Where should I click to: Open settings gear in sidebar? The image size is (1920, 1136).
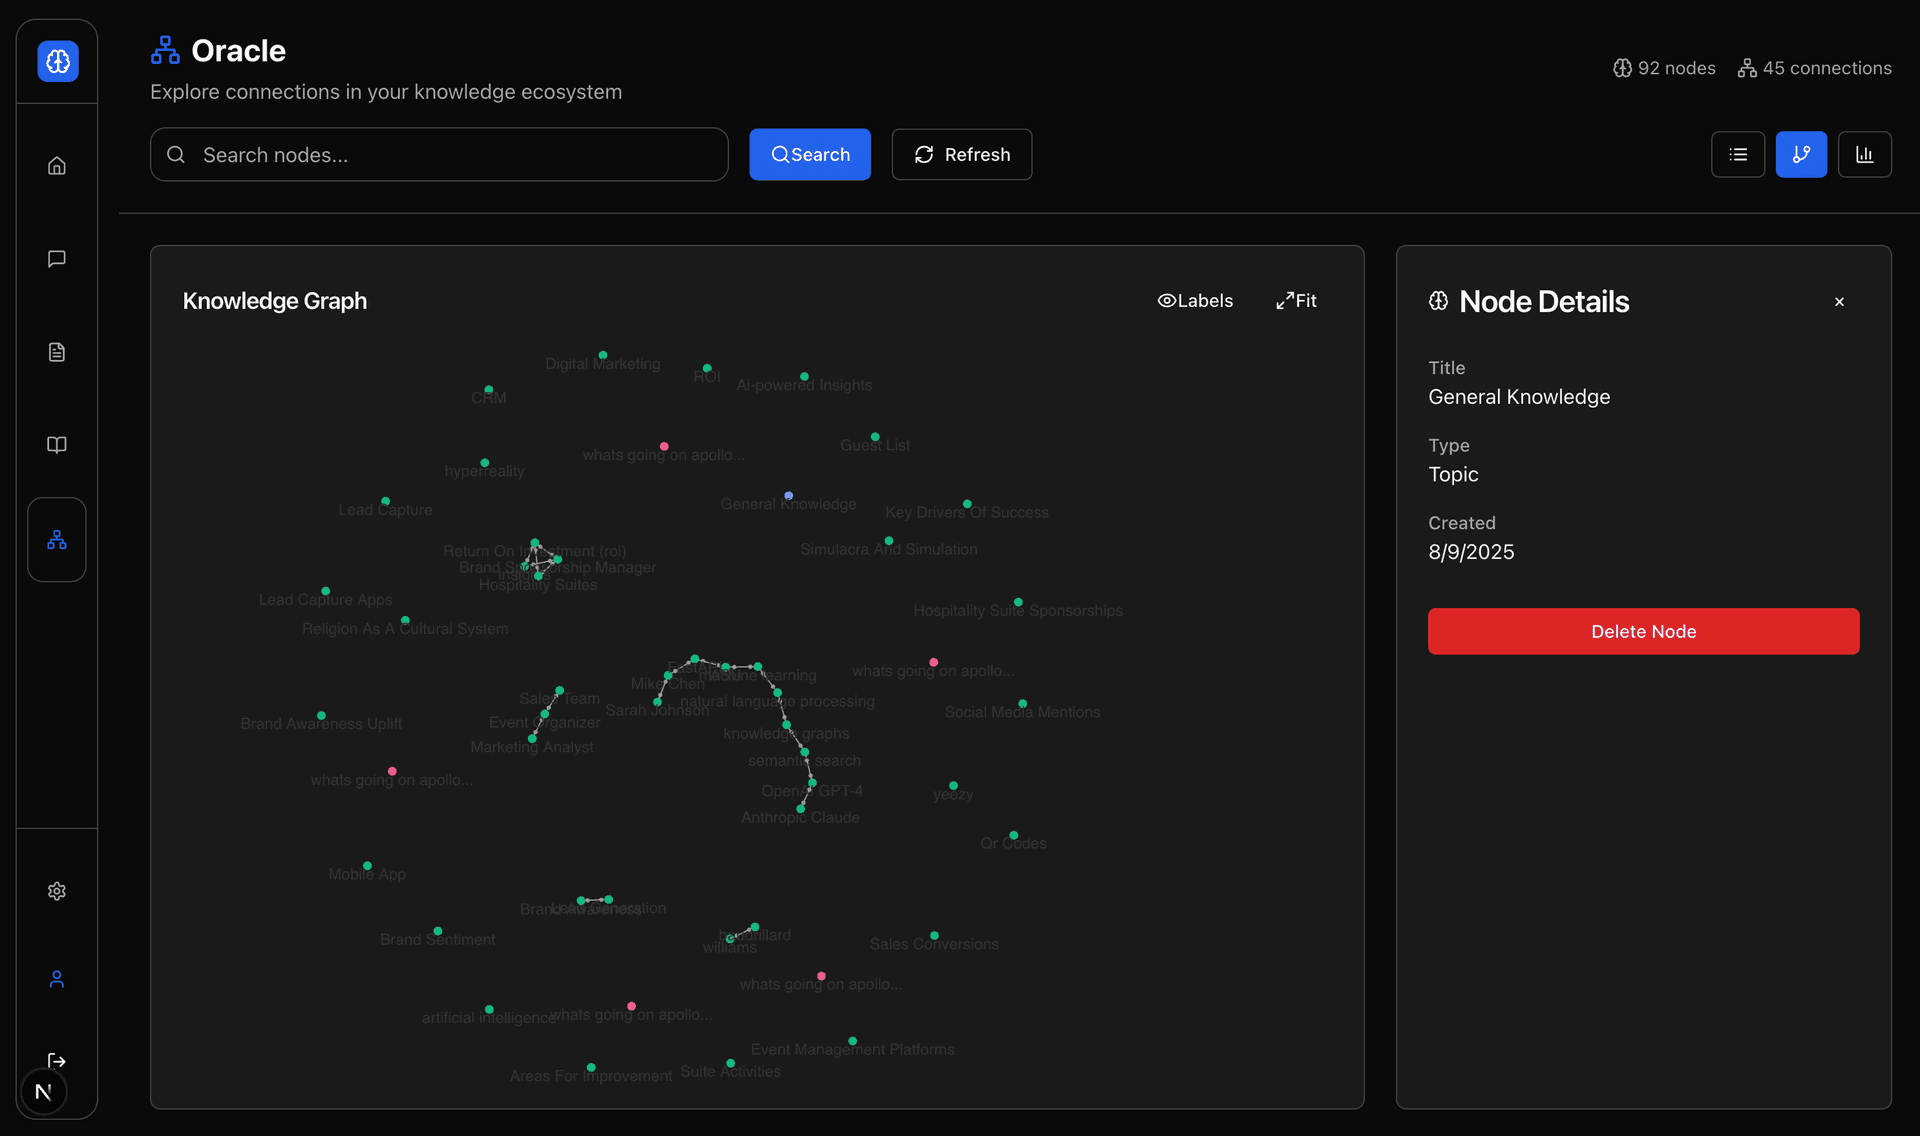(x=57, y=891)
